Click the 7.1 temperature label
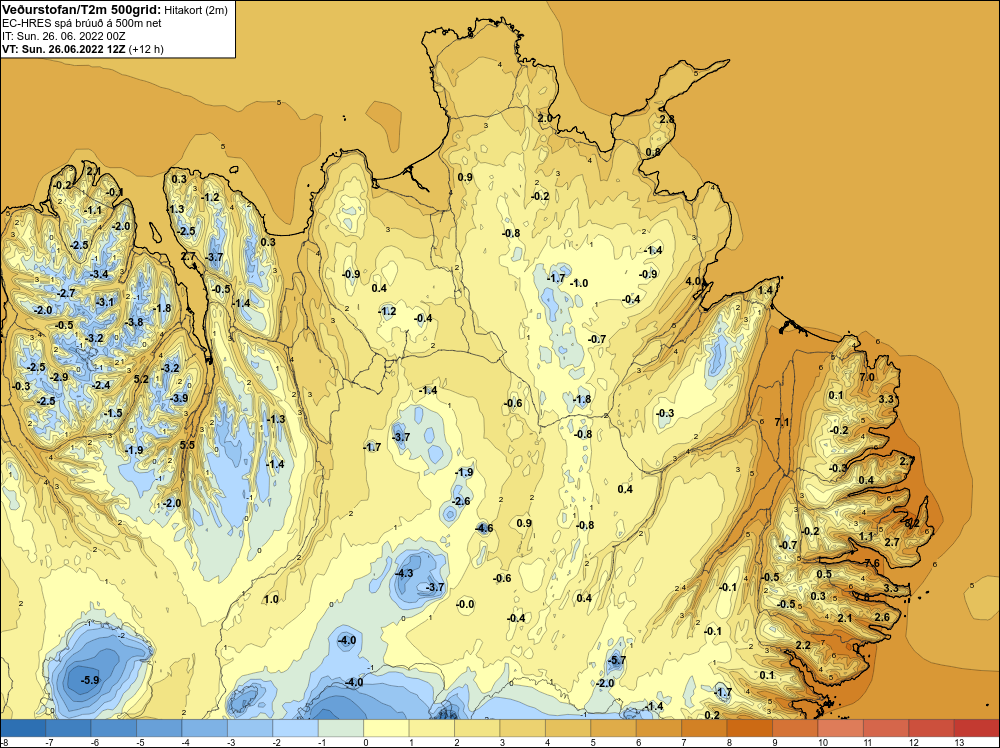The height and width of the screenshot is (748, 1000). 782,422
